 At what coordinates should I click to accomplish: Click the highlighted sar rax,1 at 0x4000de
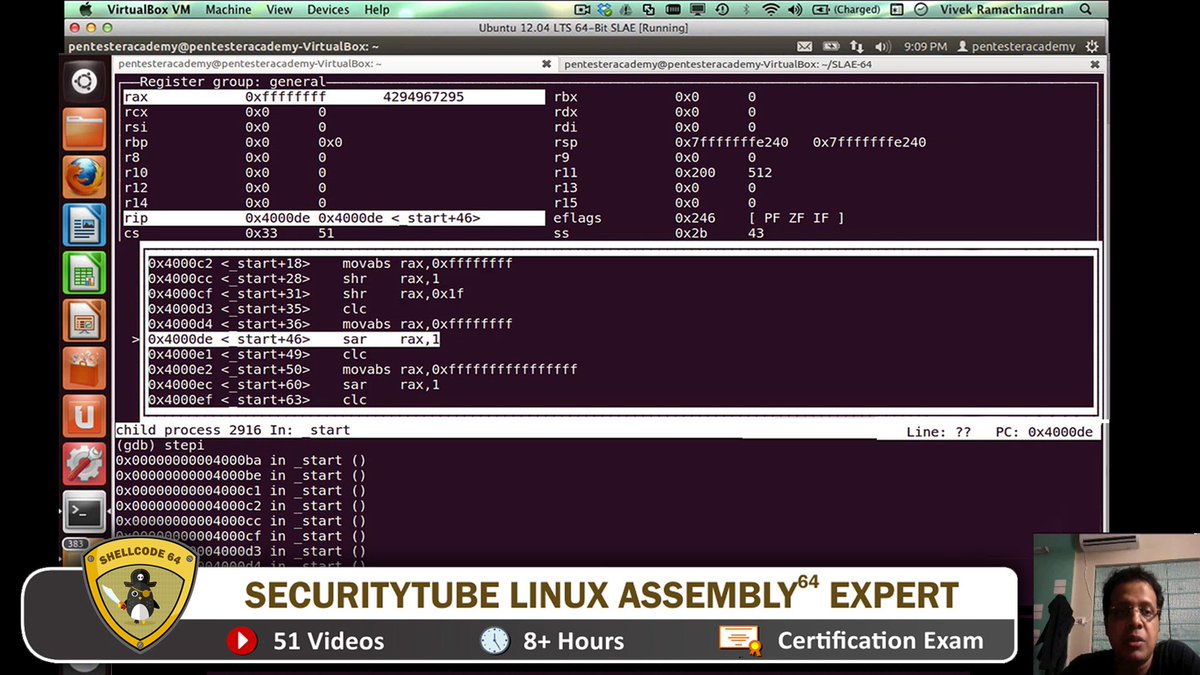click(294, 339)
